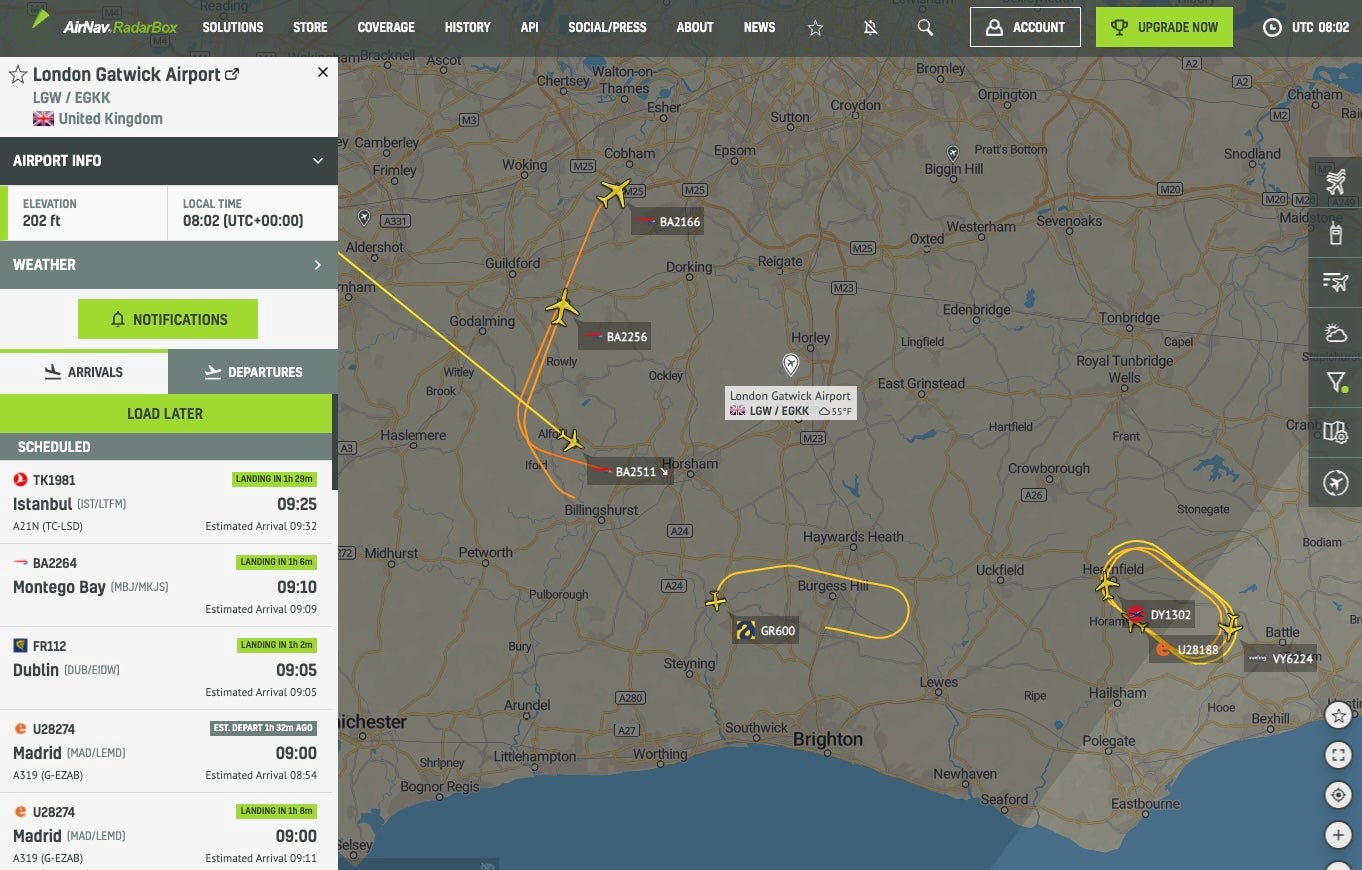Click the muted notifications bell icon
The width and height of the screenshot is (1362, 870).
click(870, 28)
